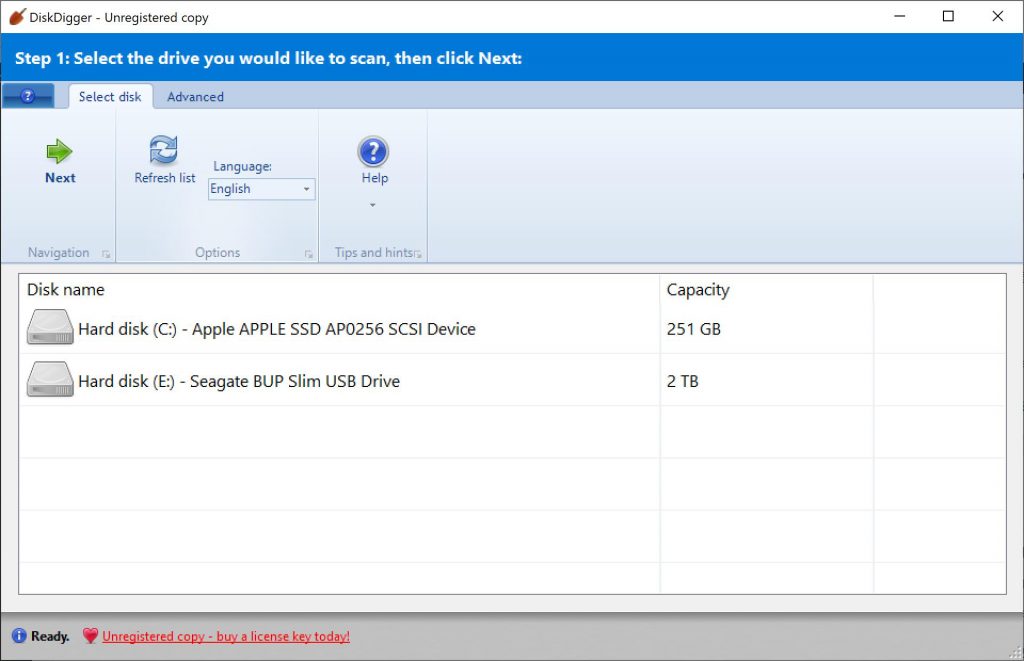Image resolution: width=1024 pixels, height=661 pixels.
Task: Switch to the Select disk tab
Action: point(110,97)
